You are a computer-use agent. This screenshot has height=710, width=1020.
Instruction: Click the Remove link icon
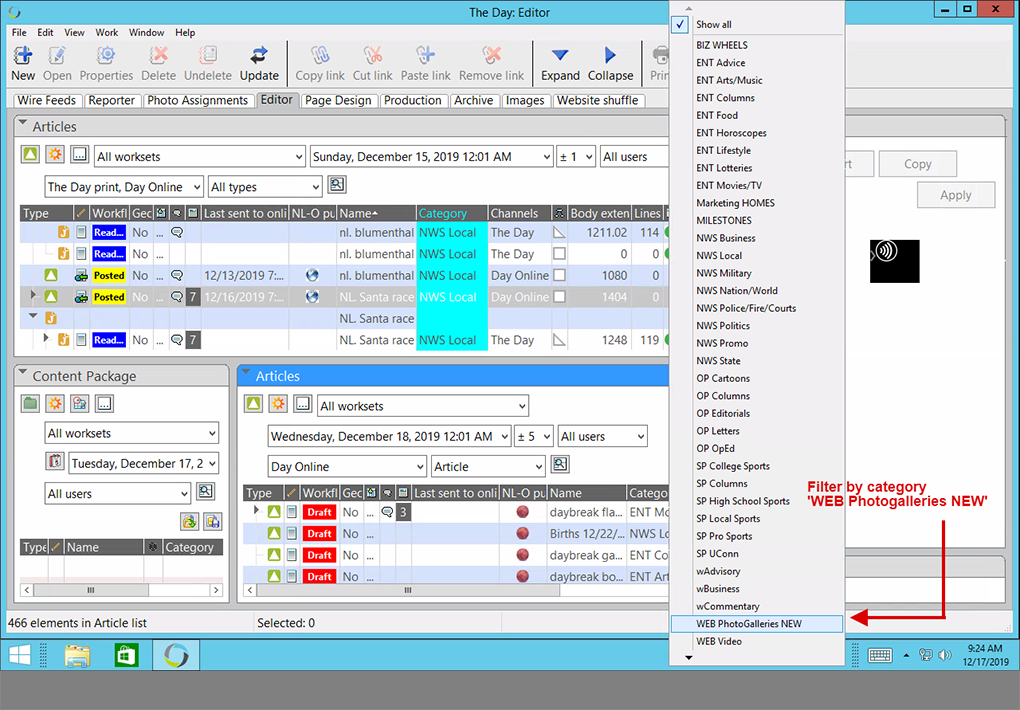pos(491,56)
